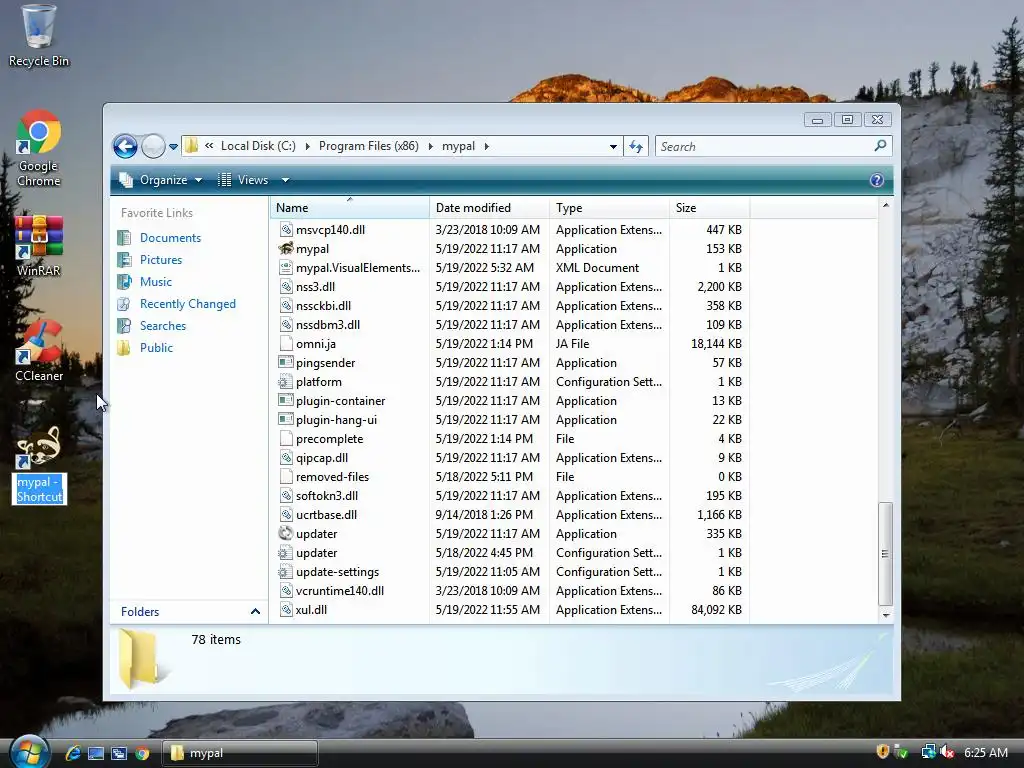Select the precomplete file

[x=329, y=439]
